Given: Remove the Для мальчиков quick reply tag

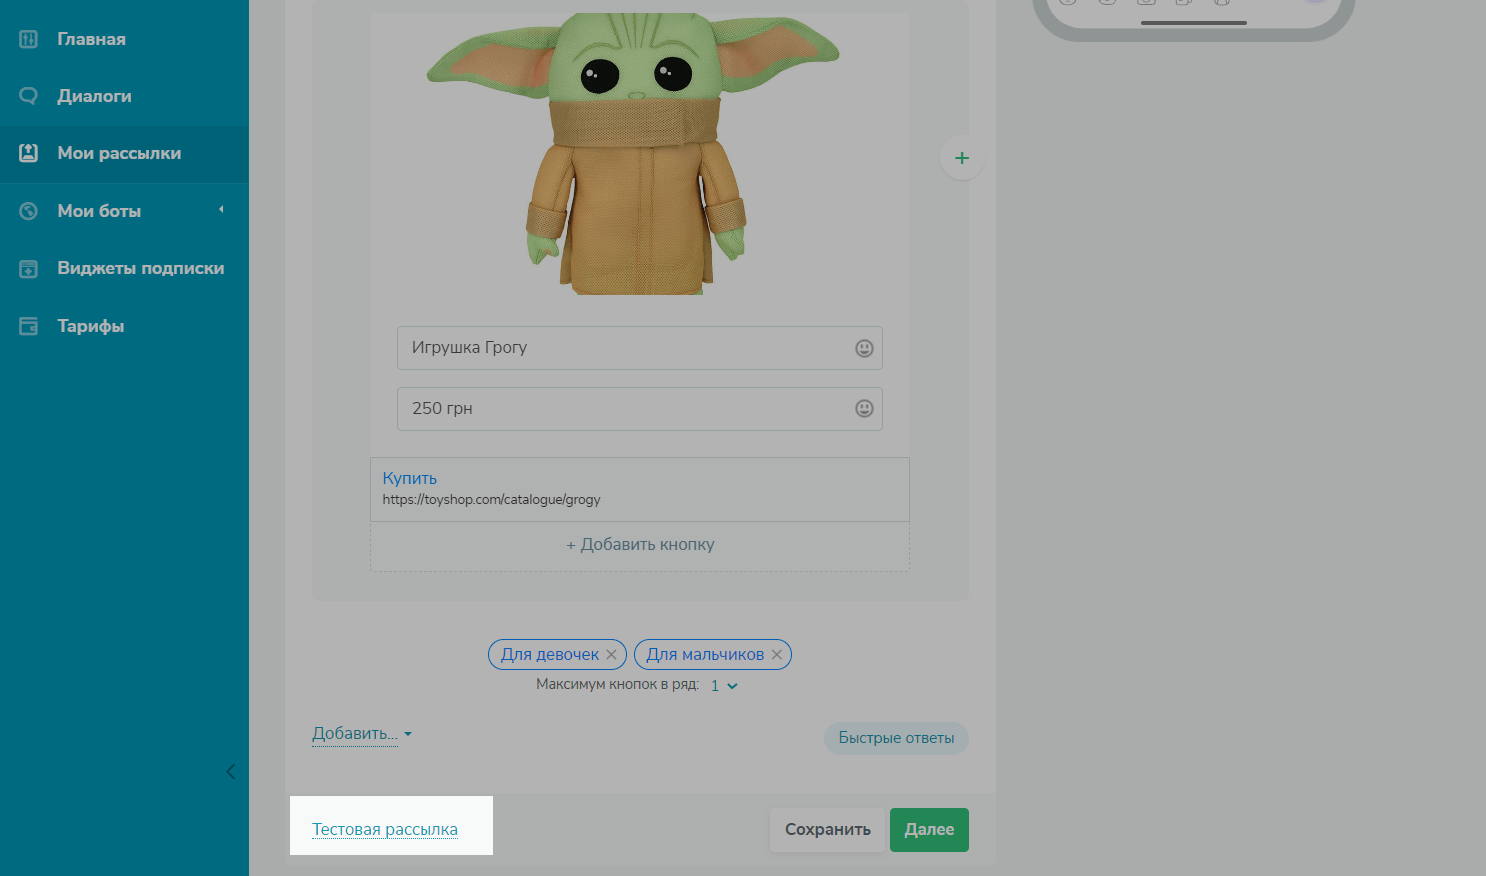Looking at the screenshot, I should [x=776, y=655].
